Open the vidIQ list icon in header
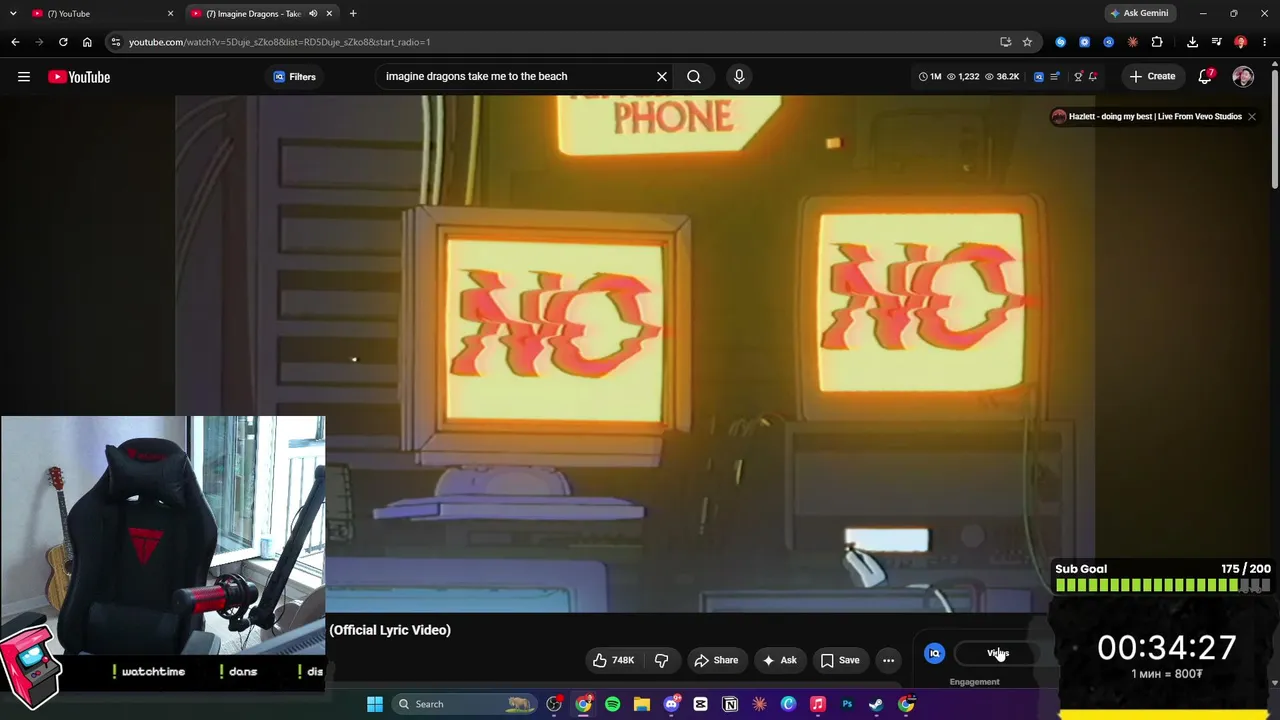Viewport: 1280px width, 720px height. [x=1055, y=76]
